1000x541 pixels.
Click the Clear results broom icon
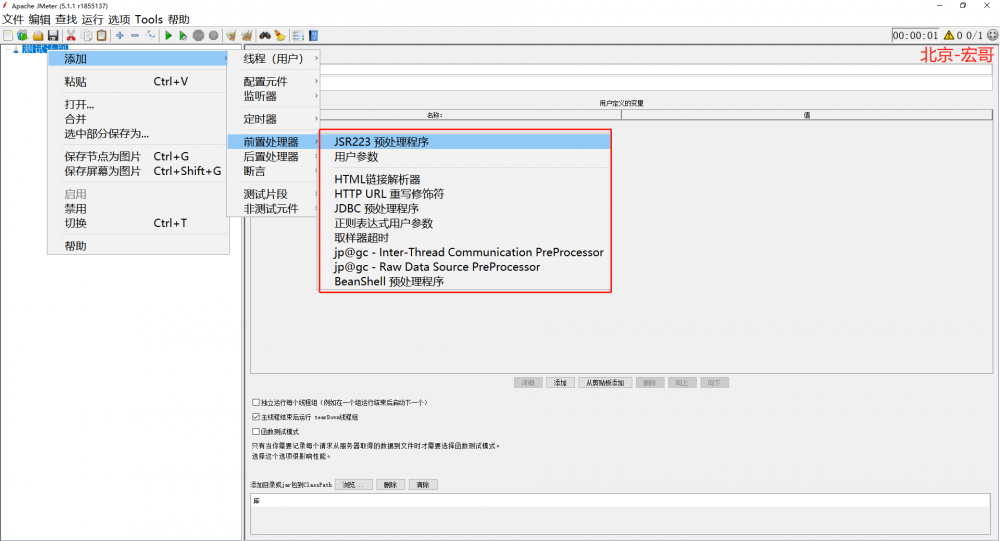(232, 36)
